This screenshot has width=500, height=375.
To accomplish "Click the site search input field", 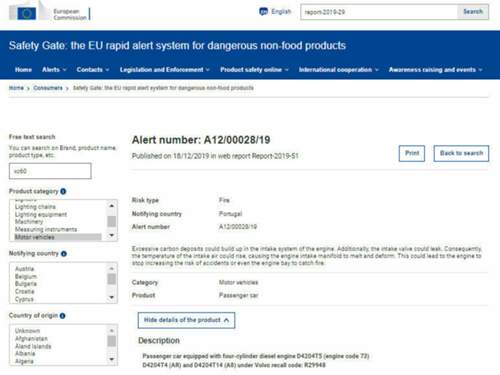I will point(379,12).
